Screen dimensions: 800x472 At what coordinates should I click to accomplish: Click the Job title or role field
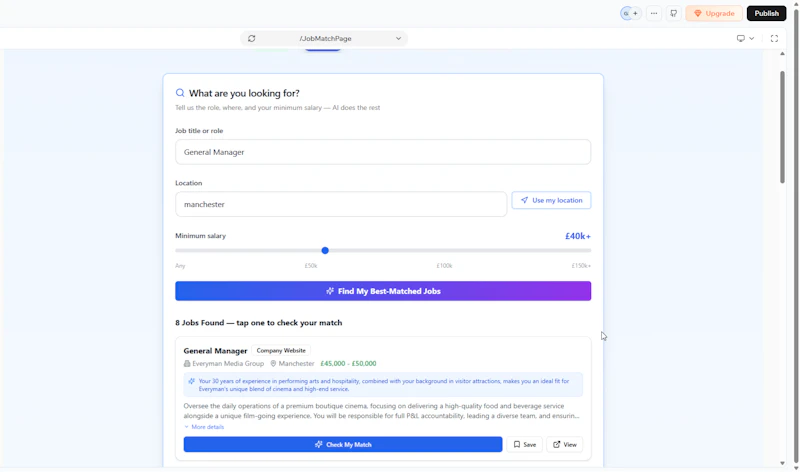(x=383, y=152)
